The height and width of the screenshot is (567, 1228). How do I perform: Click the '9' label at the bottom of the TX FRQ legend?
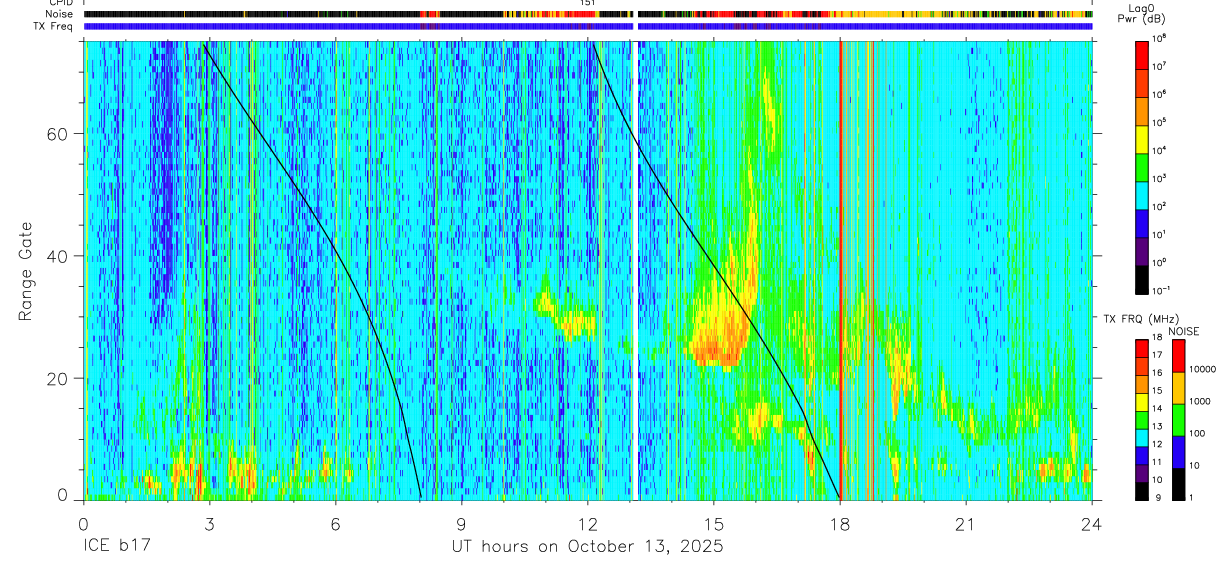[x=1158, y=497]
